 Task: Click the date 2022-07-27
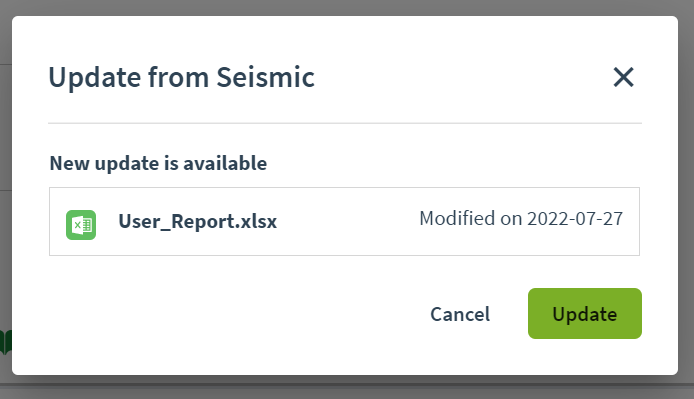575,218
